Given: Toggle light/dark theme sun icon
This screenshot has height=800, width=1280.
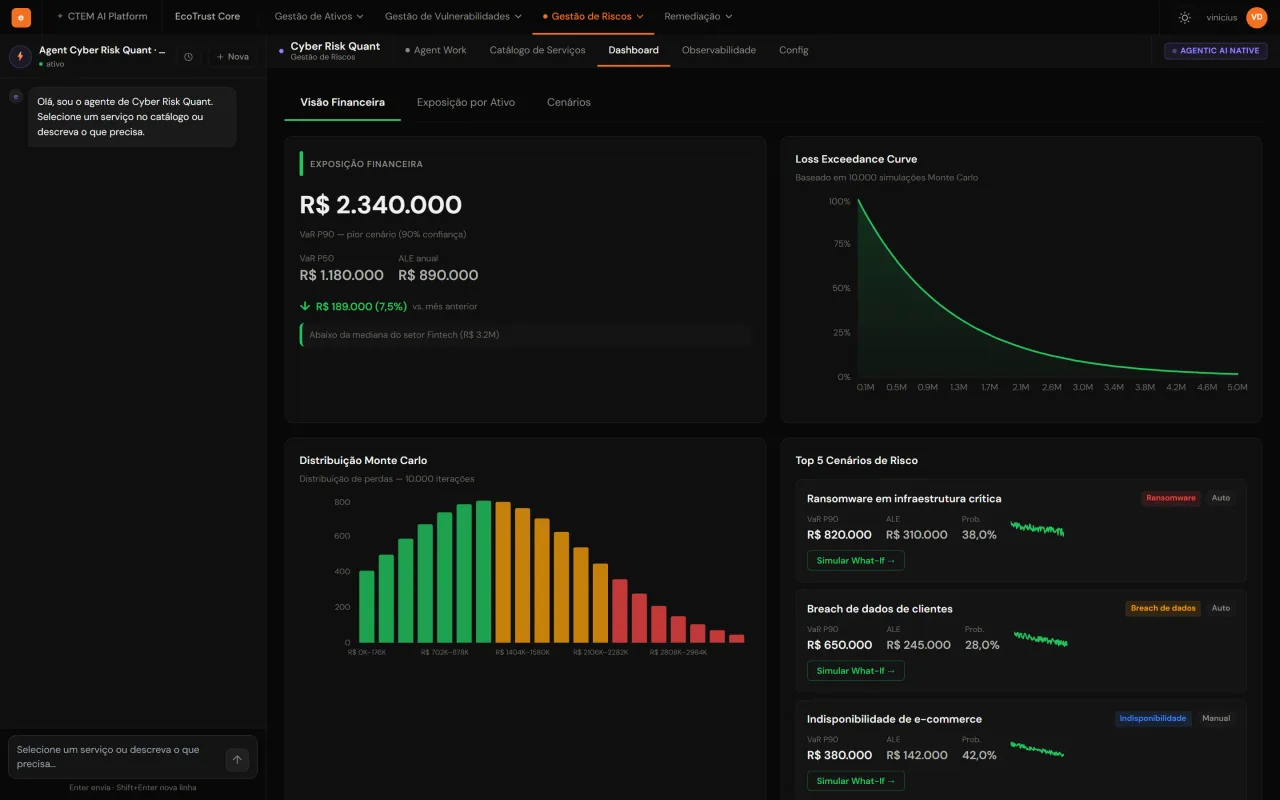Looking at the screenshot, I should [1185, 17].
